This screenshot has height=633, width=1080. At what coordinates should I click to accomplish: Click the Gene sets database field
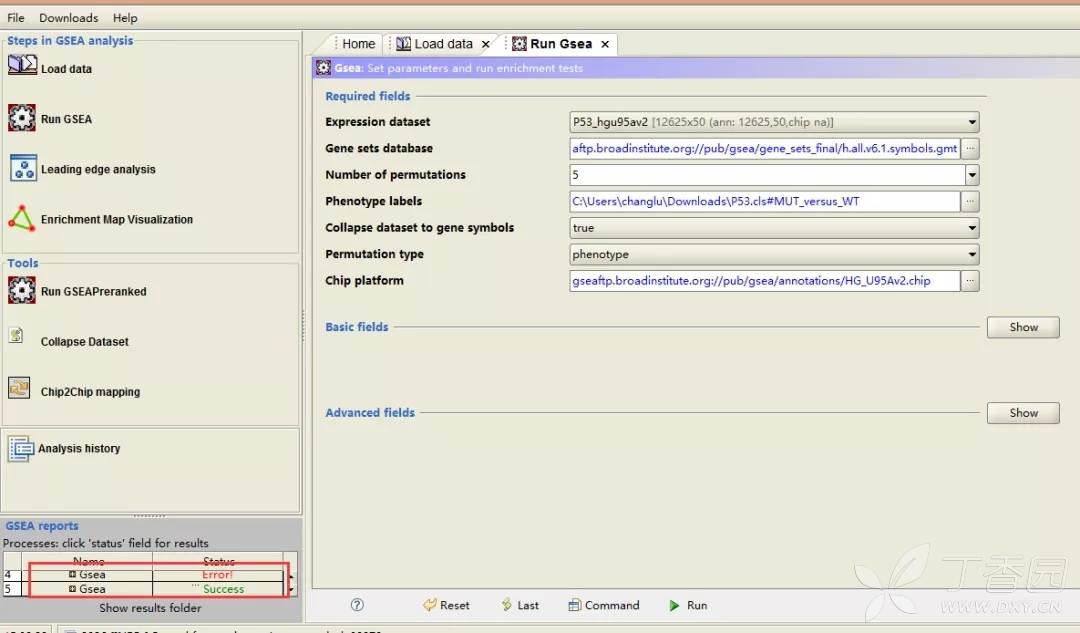pos(765,148)
